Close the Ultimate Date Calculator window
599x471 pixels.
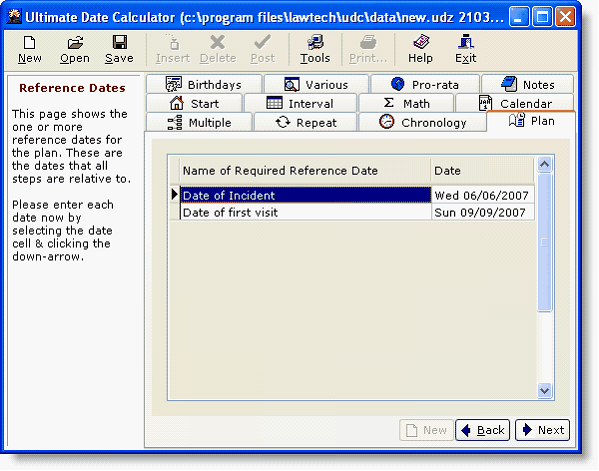click(x=565, y=17)
